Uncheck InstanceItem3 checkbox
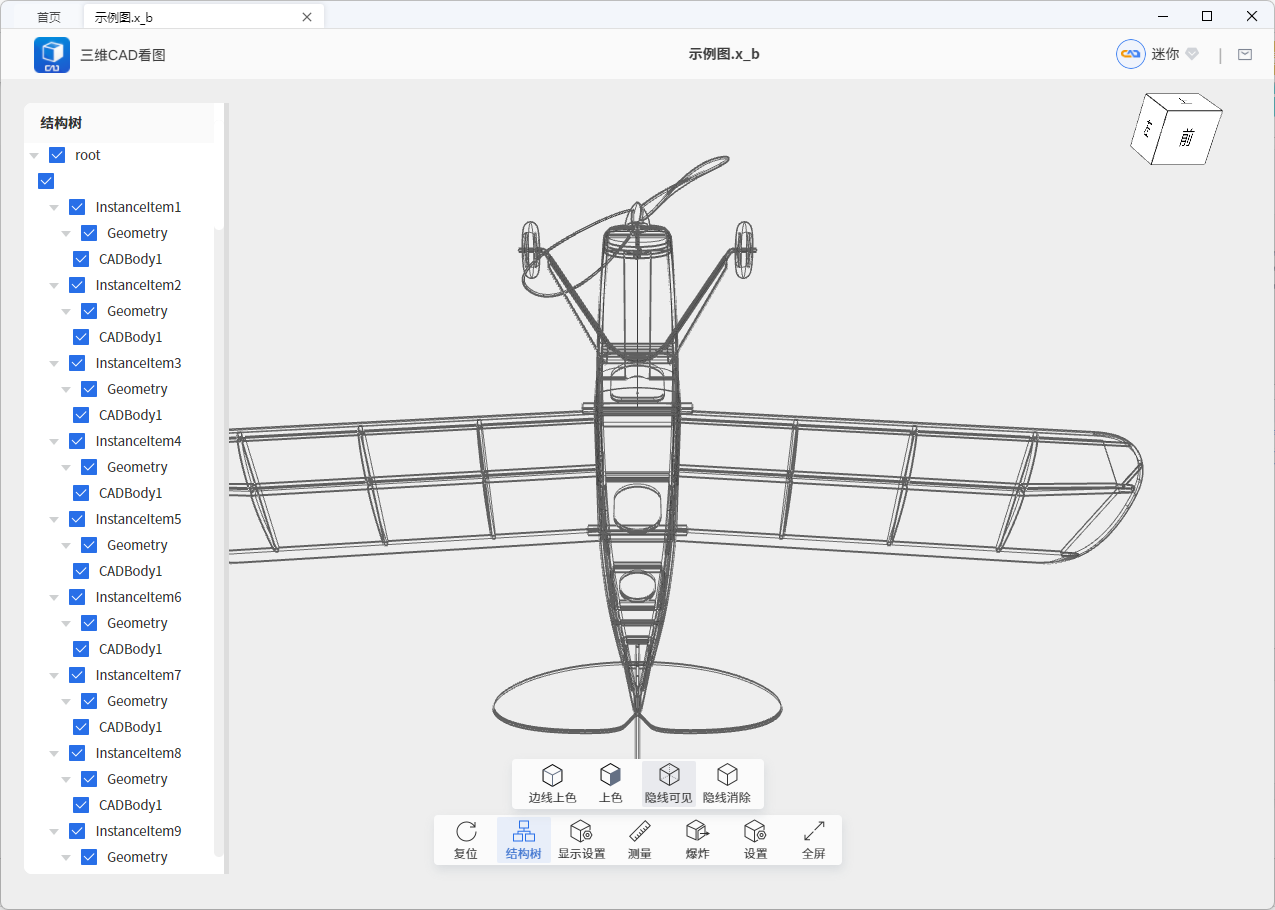Screen dimensions: 1275x910 point(77,363)
